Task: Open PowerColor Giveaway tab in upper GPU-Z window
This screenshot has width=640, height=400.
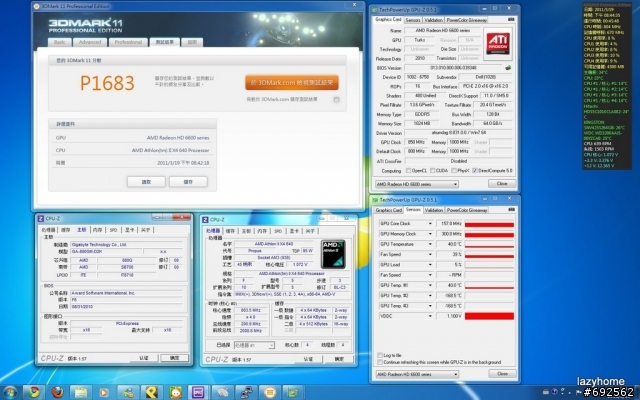Action: pyautogui.click(x=467, y=20)
